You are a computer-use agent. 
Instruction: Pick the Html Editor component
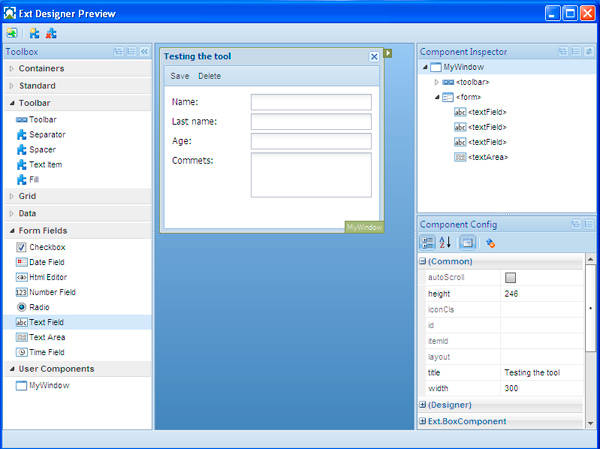point(50,276)
